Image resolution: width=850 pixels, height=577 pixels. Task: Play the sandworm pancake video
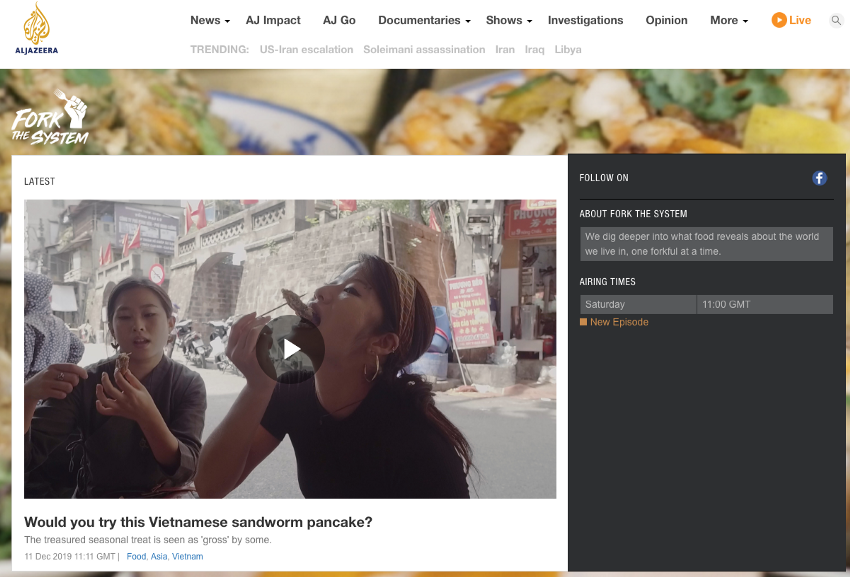pos(290,349)
